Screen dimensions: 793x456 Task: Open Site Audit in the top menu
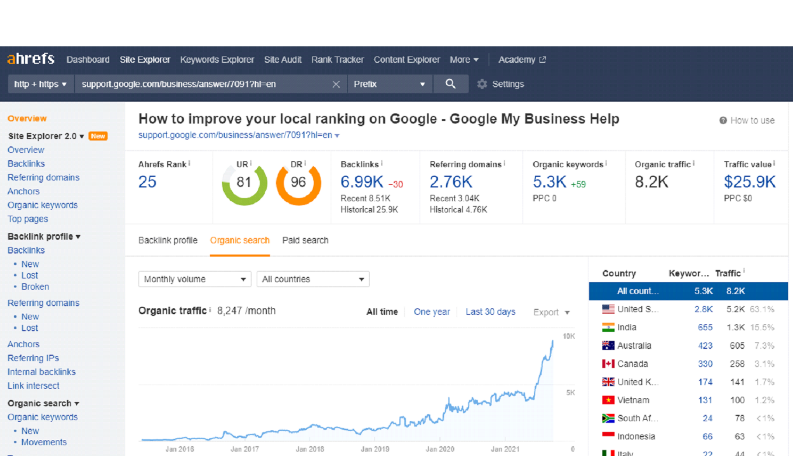point(283,60)
